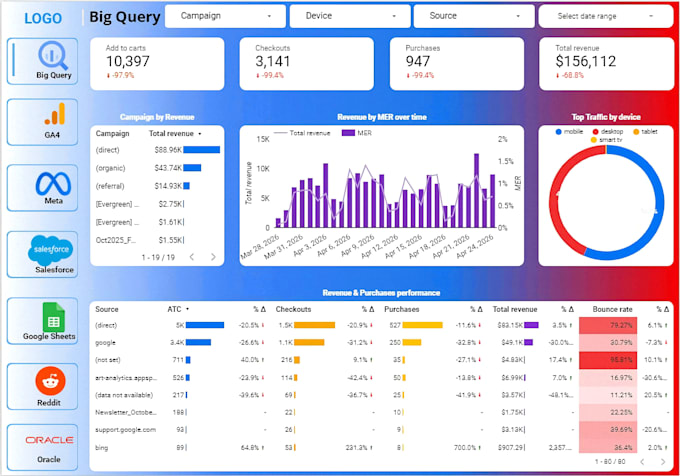Select the bing source row
Viewport: 680px width, 476px height.
tap(382, 447)
